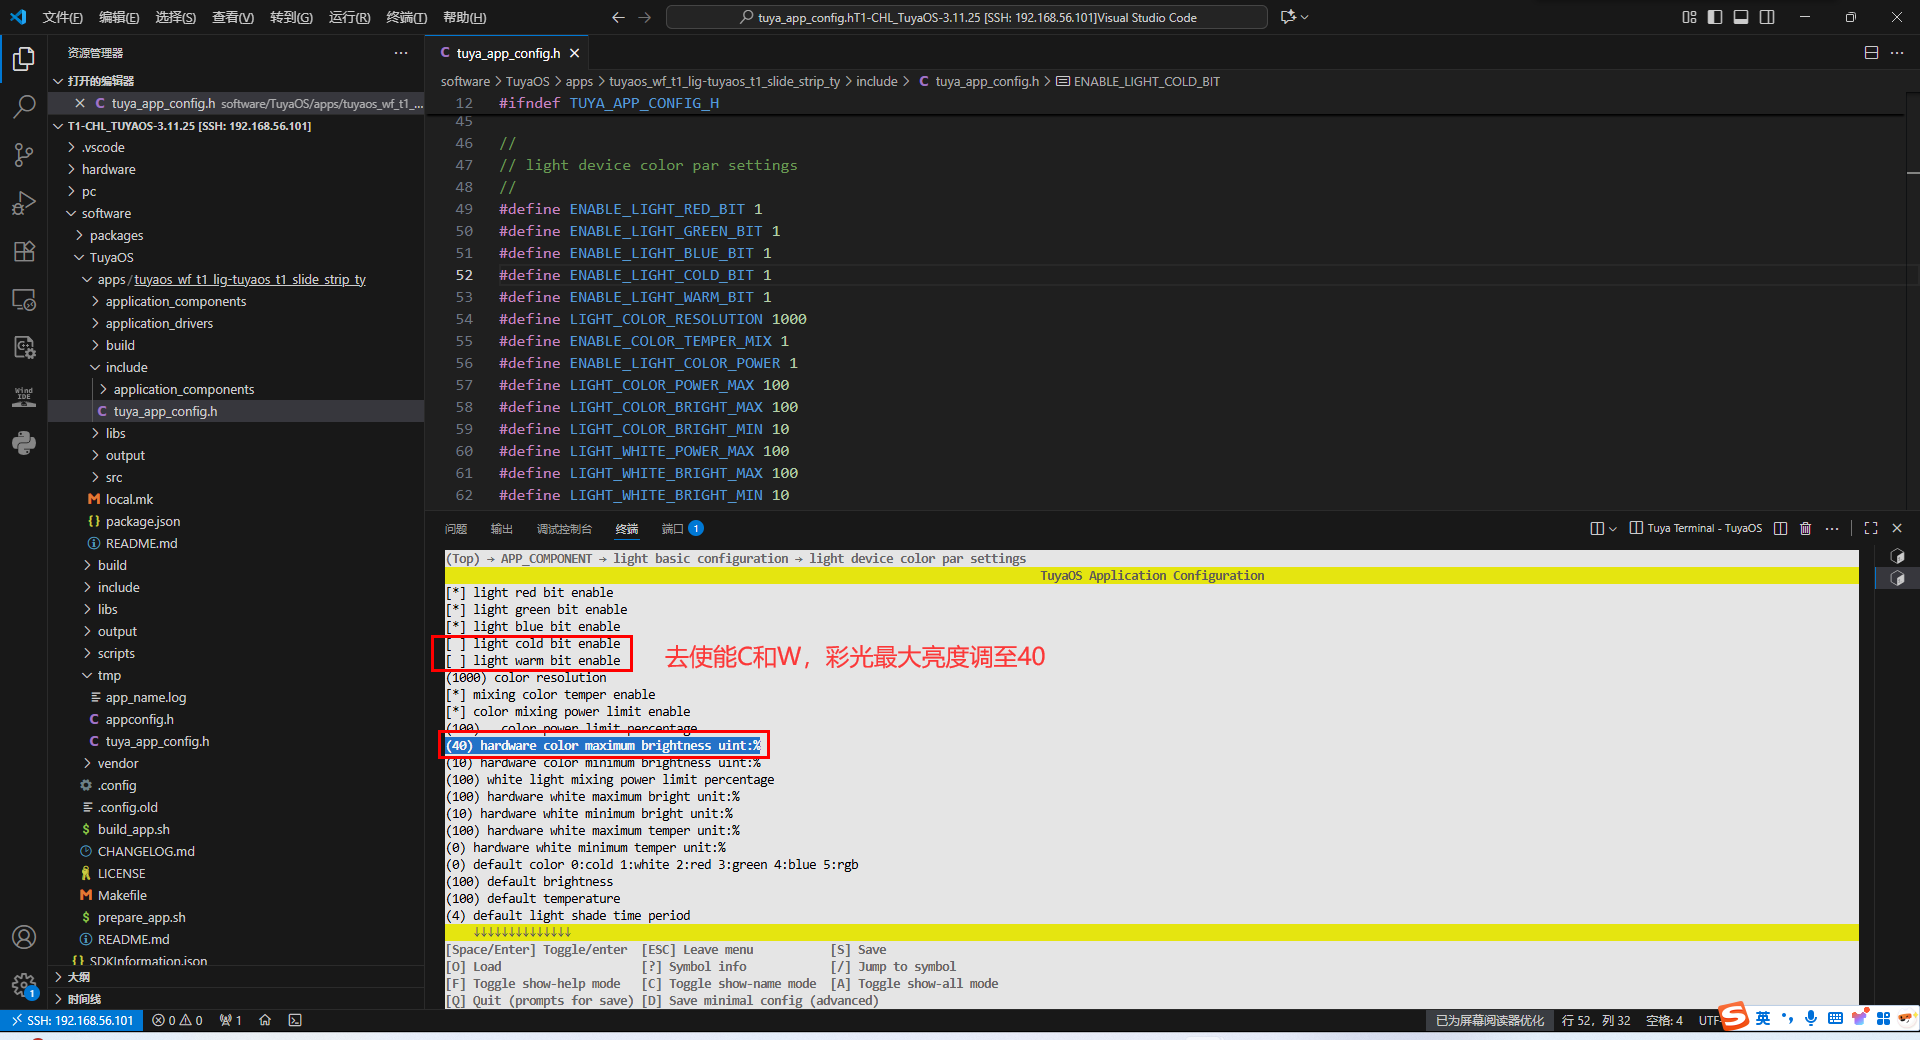
Task: Switch to the 输出 panel tab
Action: click(x=501, y=529)
